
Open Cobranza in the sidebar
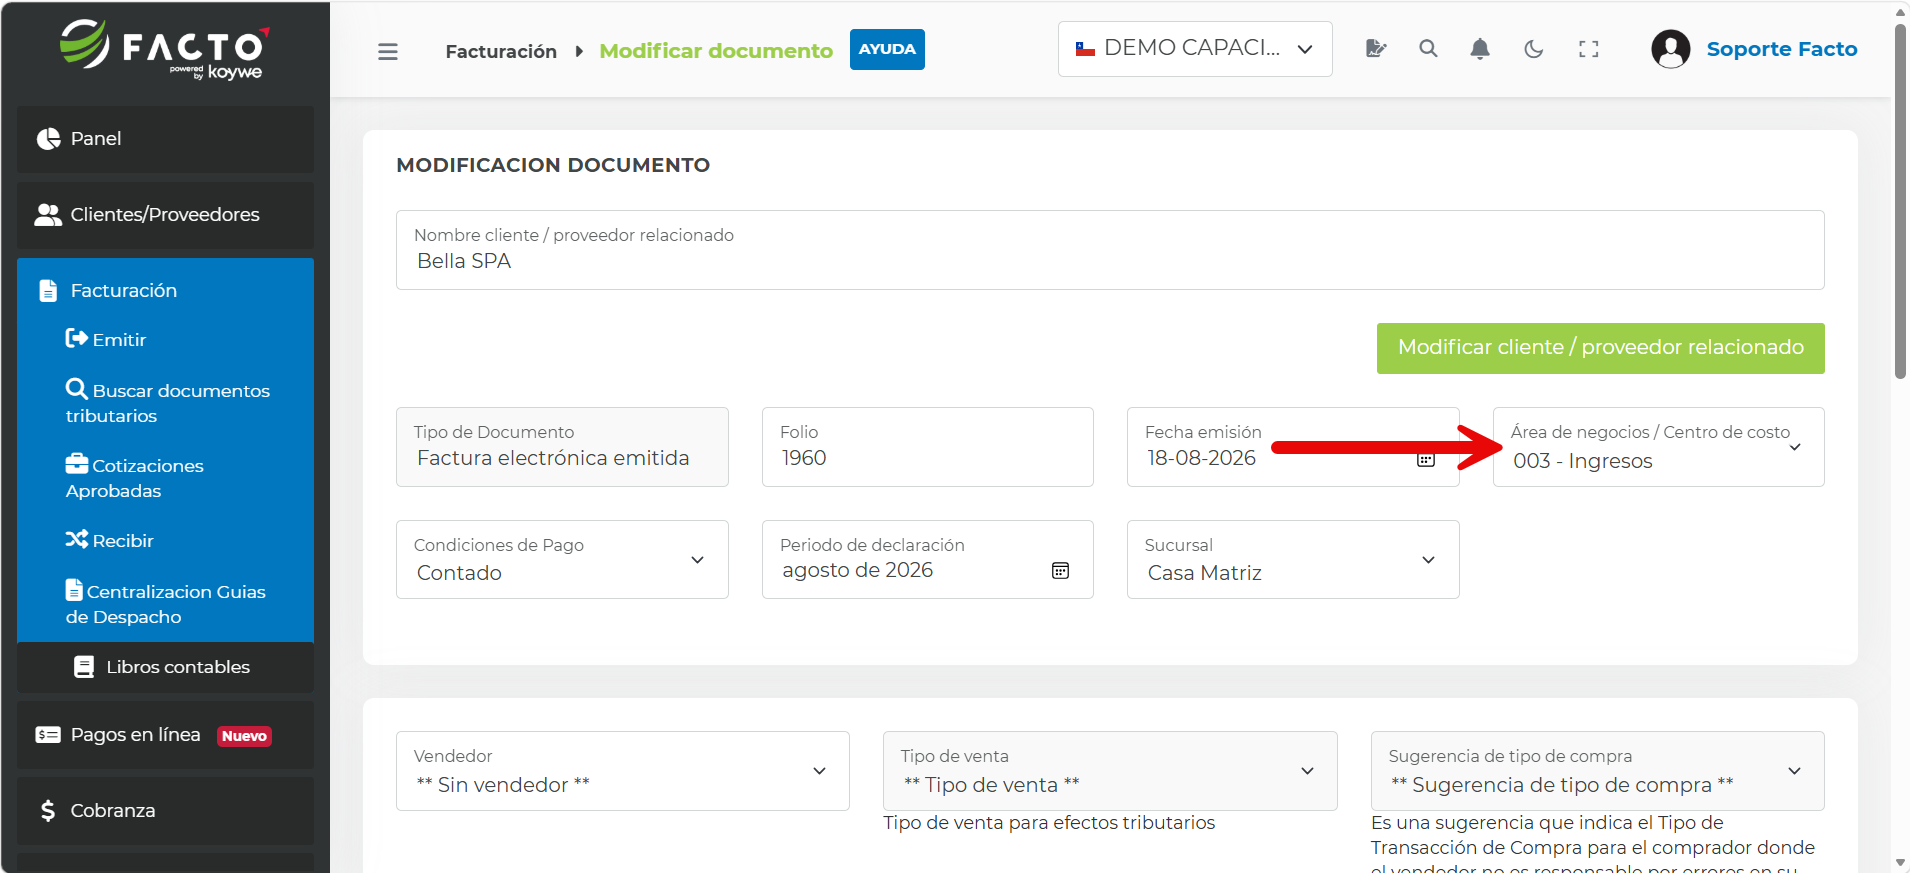pyautogui.click(x=165, y=811)
